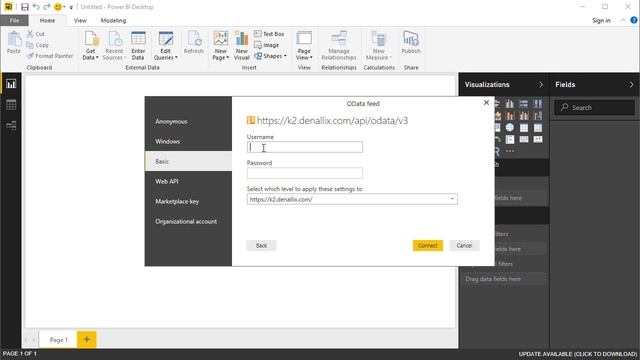The width and height of the screenshot is (640, 360).
Task: Click the blue Help question mark icon
Action: 634,20
